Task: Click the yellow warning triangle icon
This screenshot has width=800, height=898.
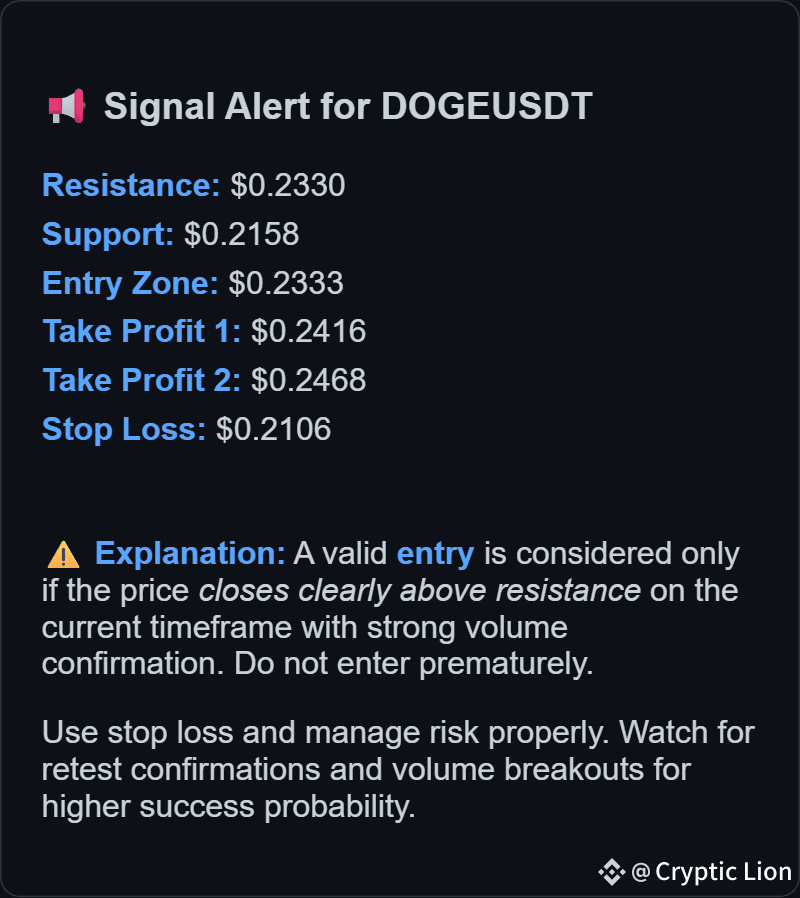Action: (x=63, y=555)
